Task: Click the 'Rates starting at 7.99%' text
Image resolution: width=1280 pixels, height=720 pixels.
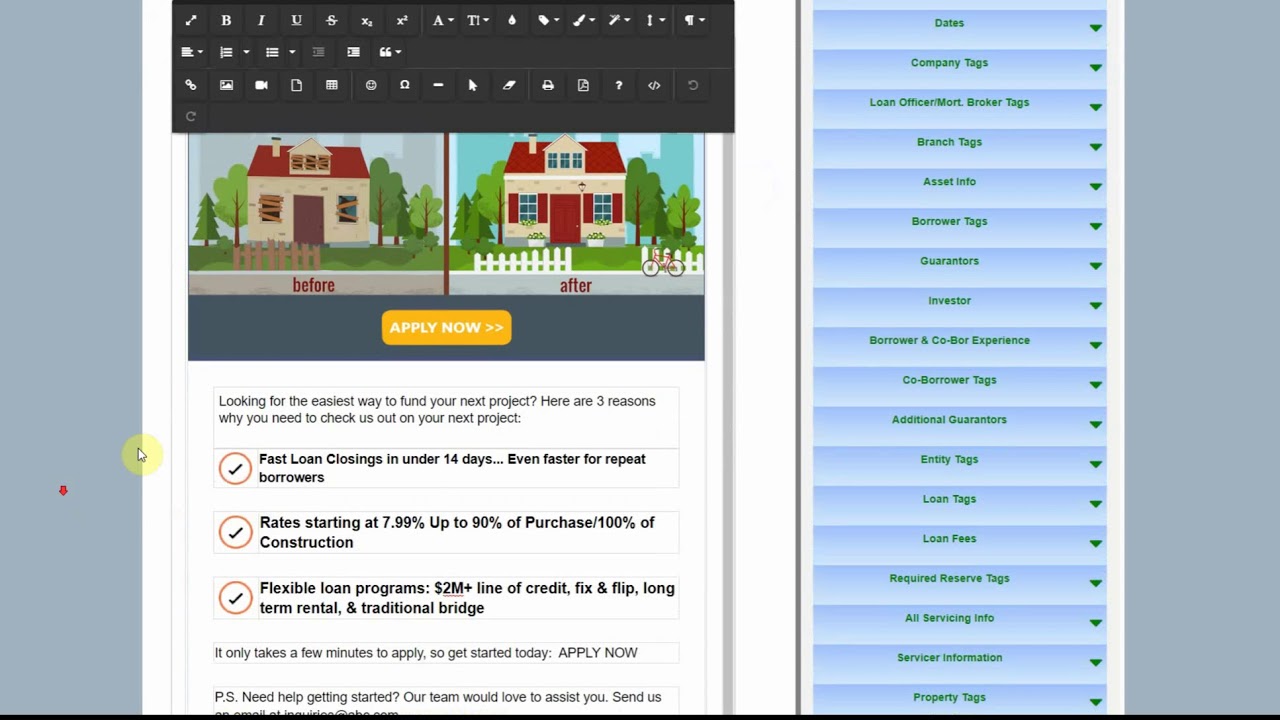Action: [457, 532]
